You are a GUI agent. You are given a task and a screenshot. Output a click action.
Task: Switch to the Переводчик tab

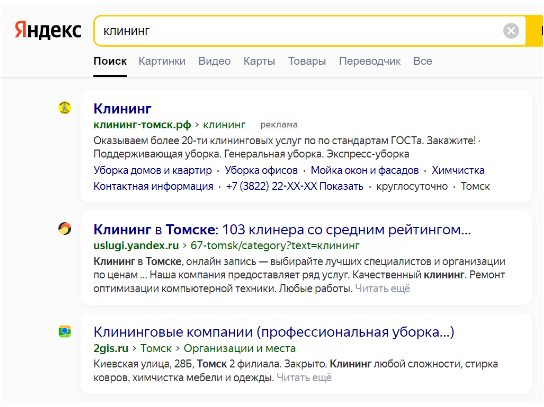point(370,61)
